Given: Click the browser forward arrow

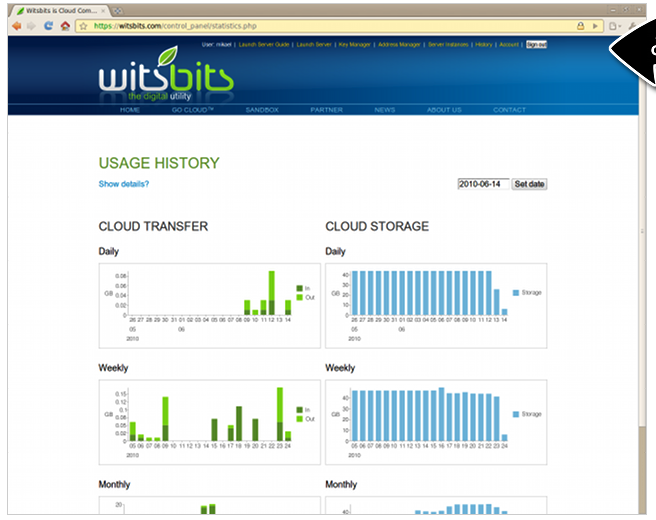Looking at the screenshot, I should click(31, 26).
